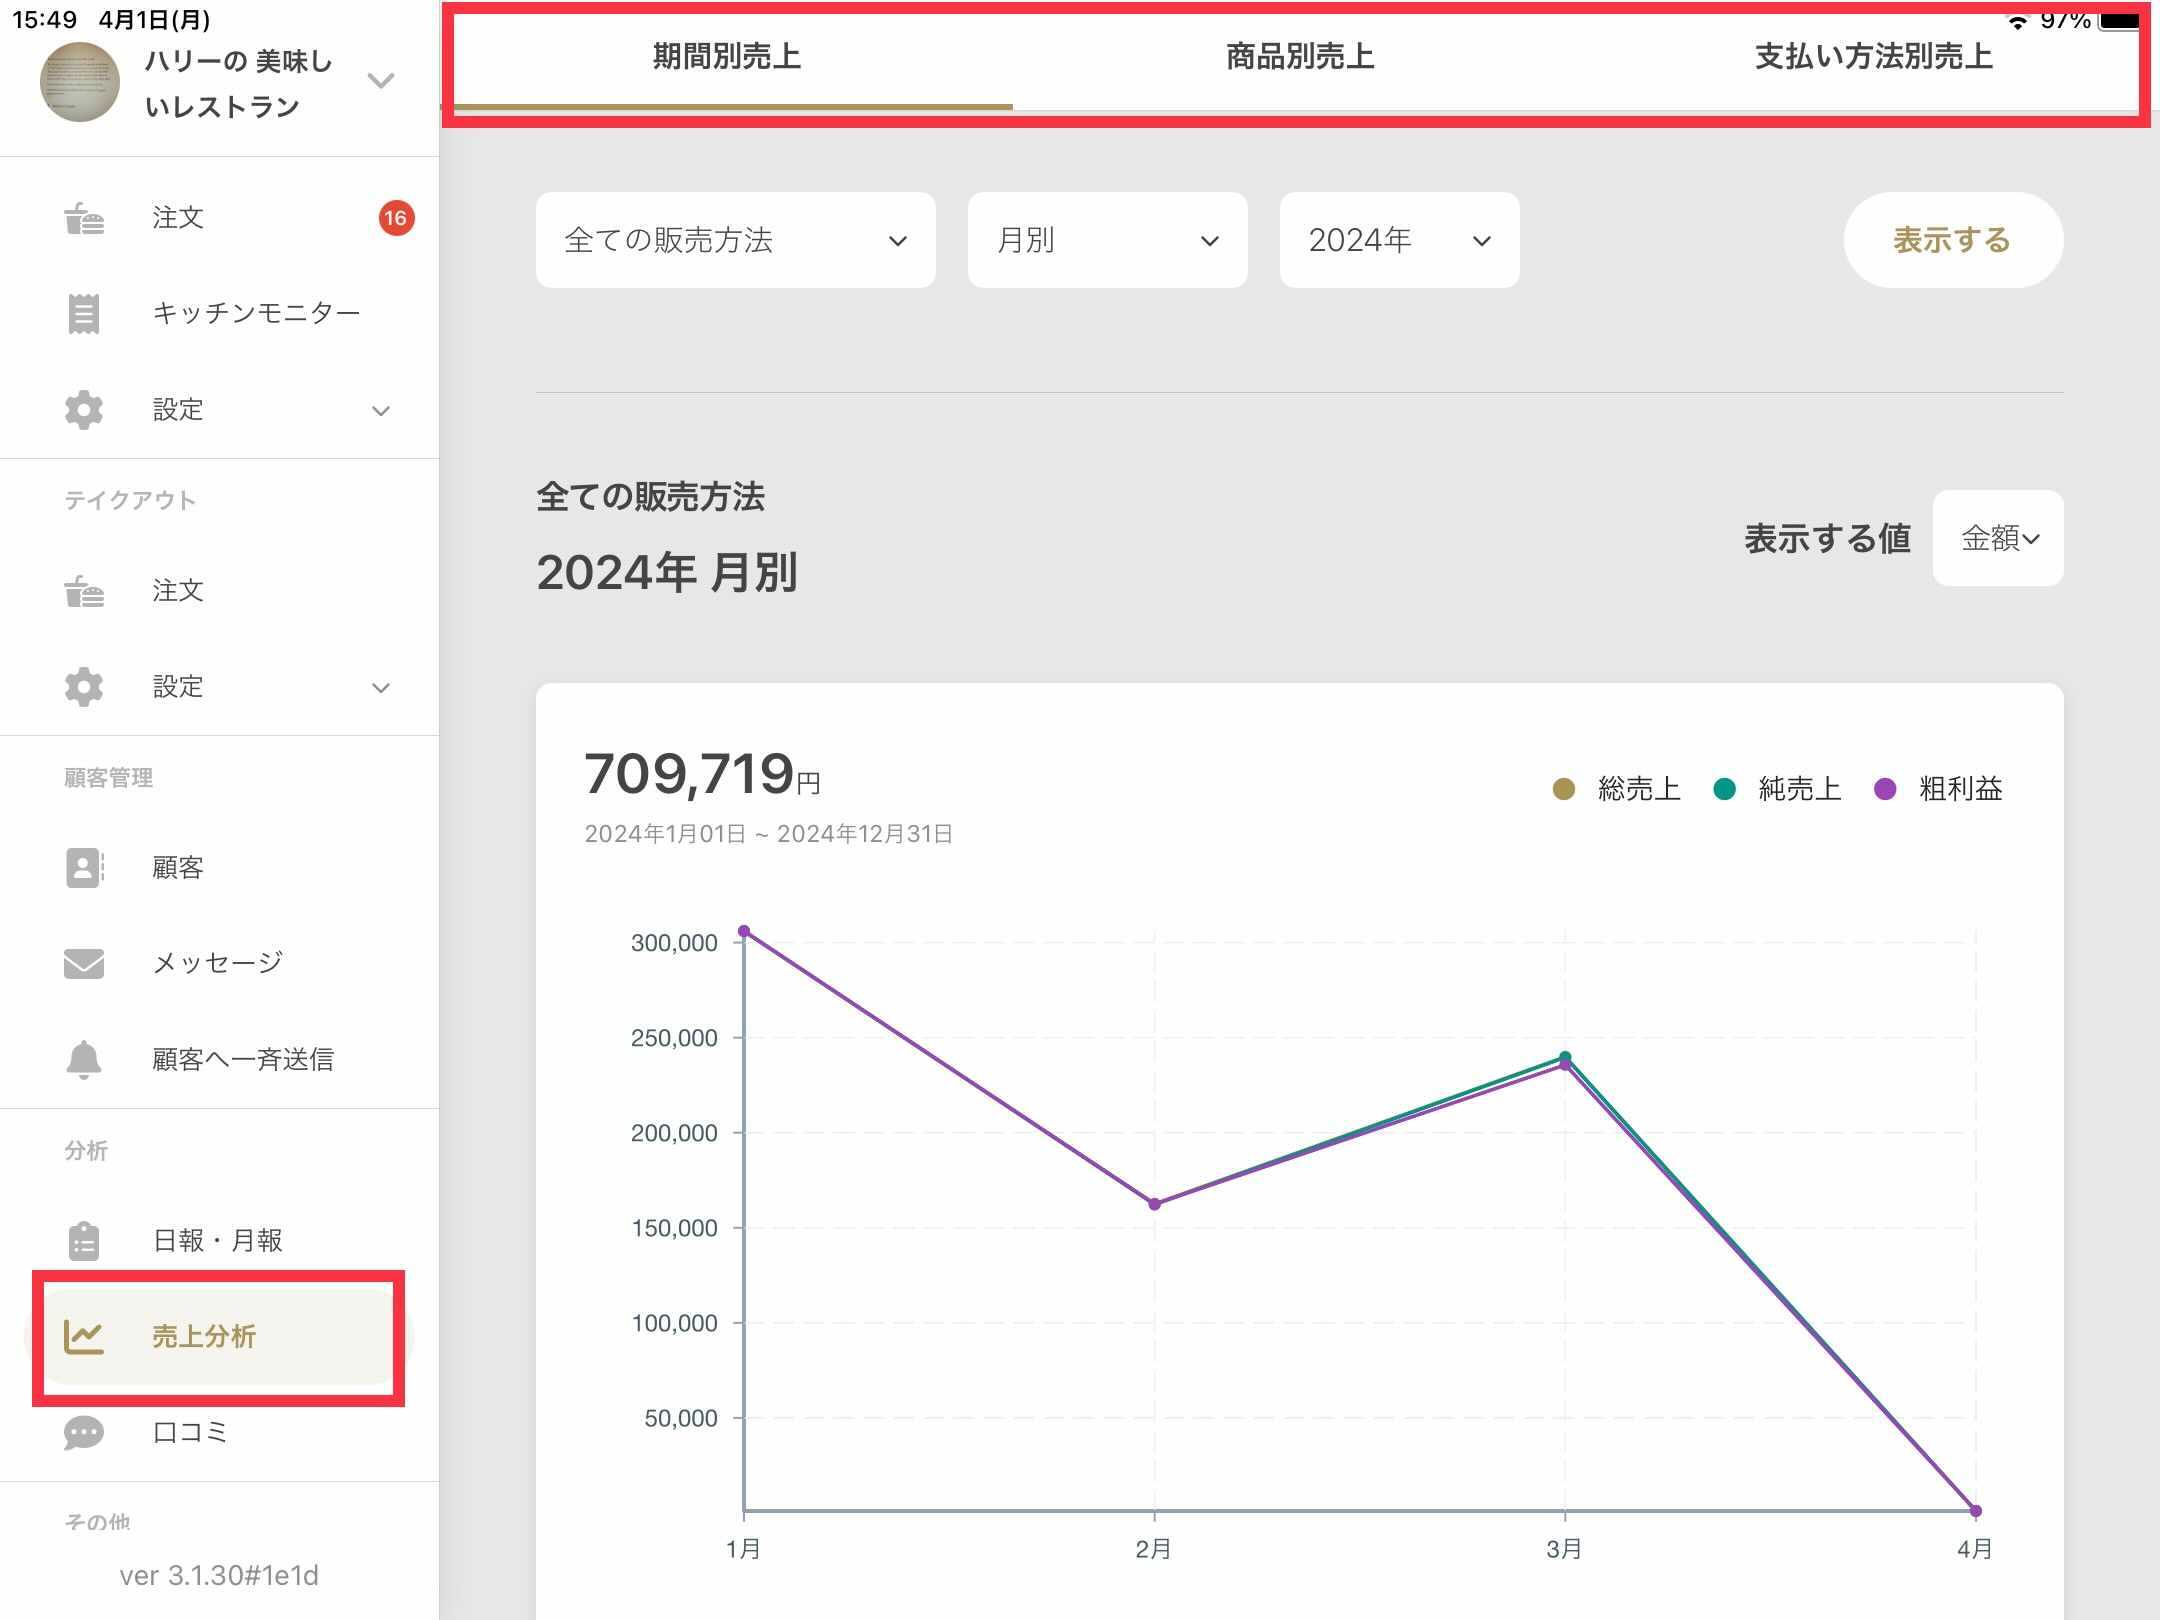2160x1620 pixels.
Task: Click the red 16 notification badge
Action: tap(396, 218)
